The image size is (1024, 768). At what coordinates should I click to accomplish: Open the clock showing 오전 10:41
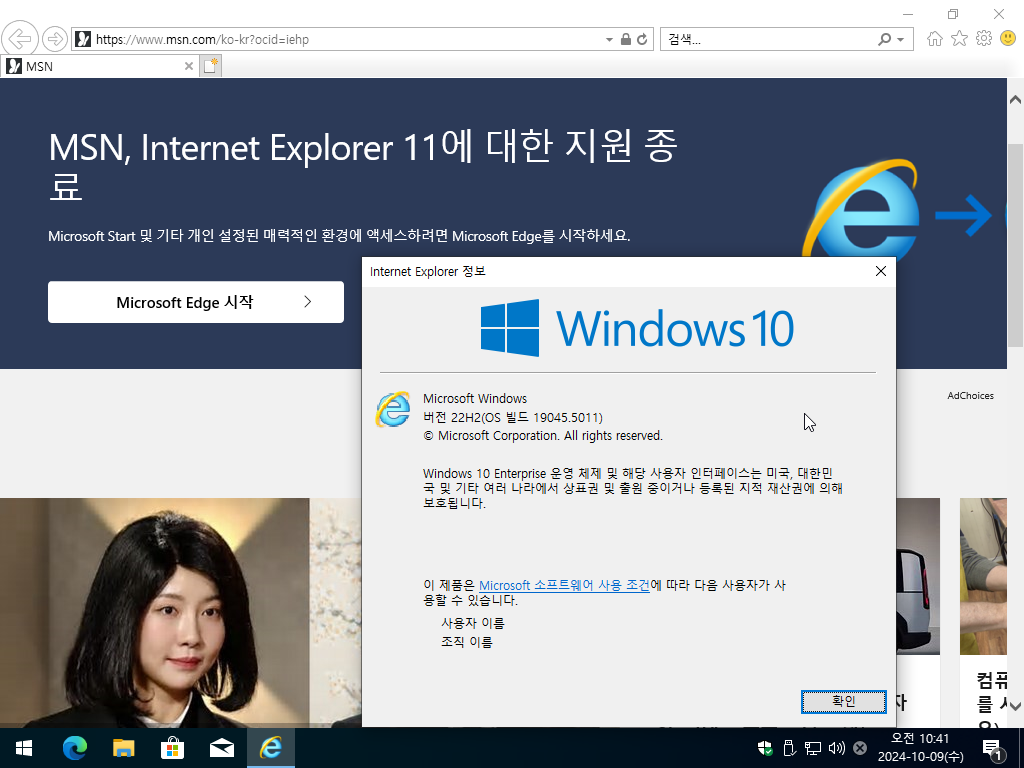click(x=920, y=748)
